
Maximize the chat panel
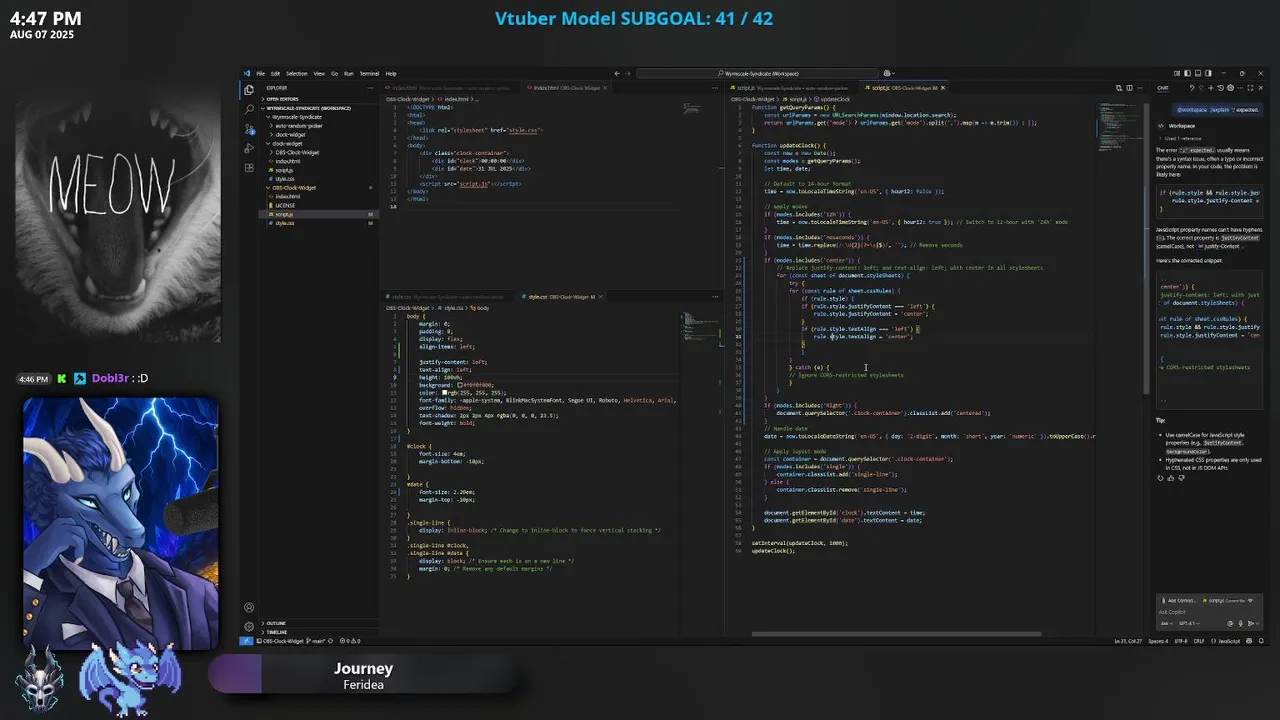(1251, 88)
